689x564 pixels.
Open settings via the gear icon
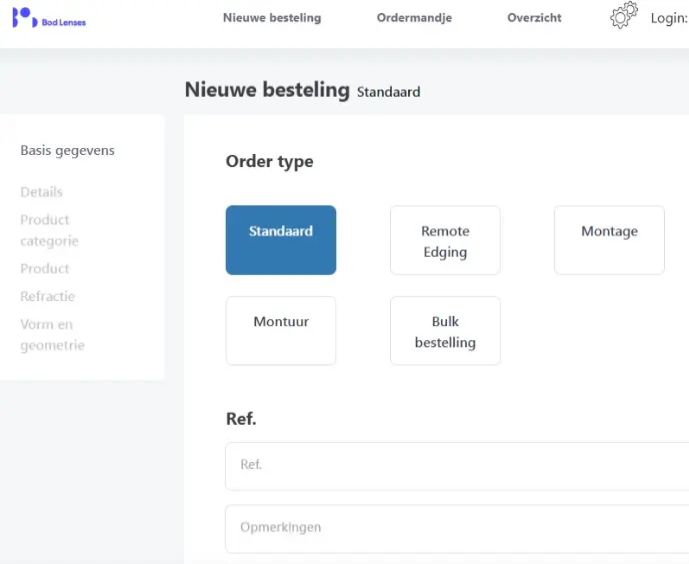pos(624,16)
